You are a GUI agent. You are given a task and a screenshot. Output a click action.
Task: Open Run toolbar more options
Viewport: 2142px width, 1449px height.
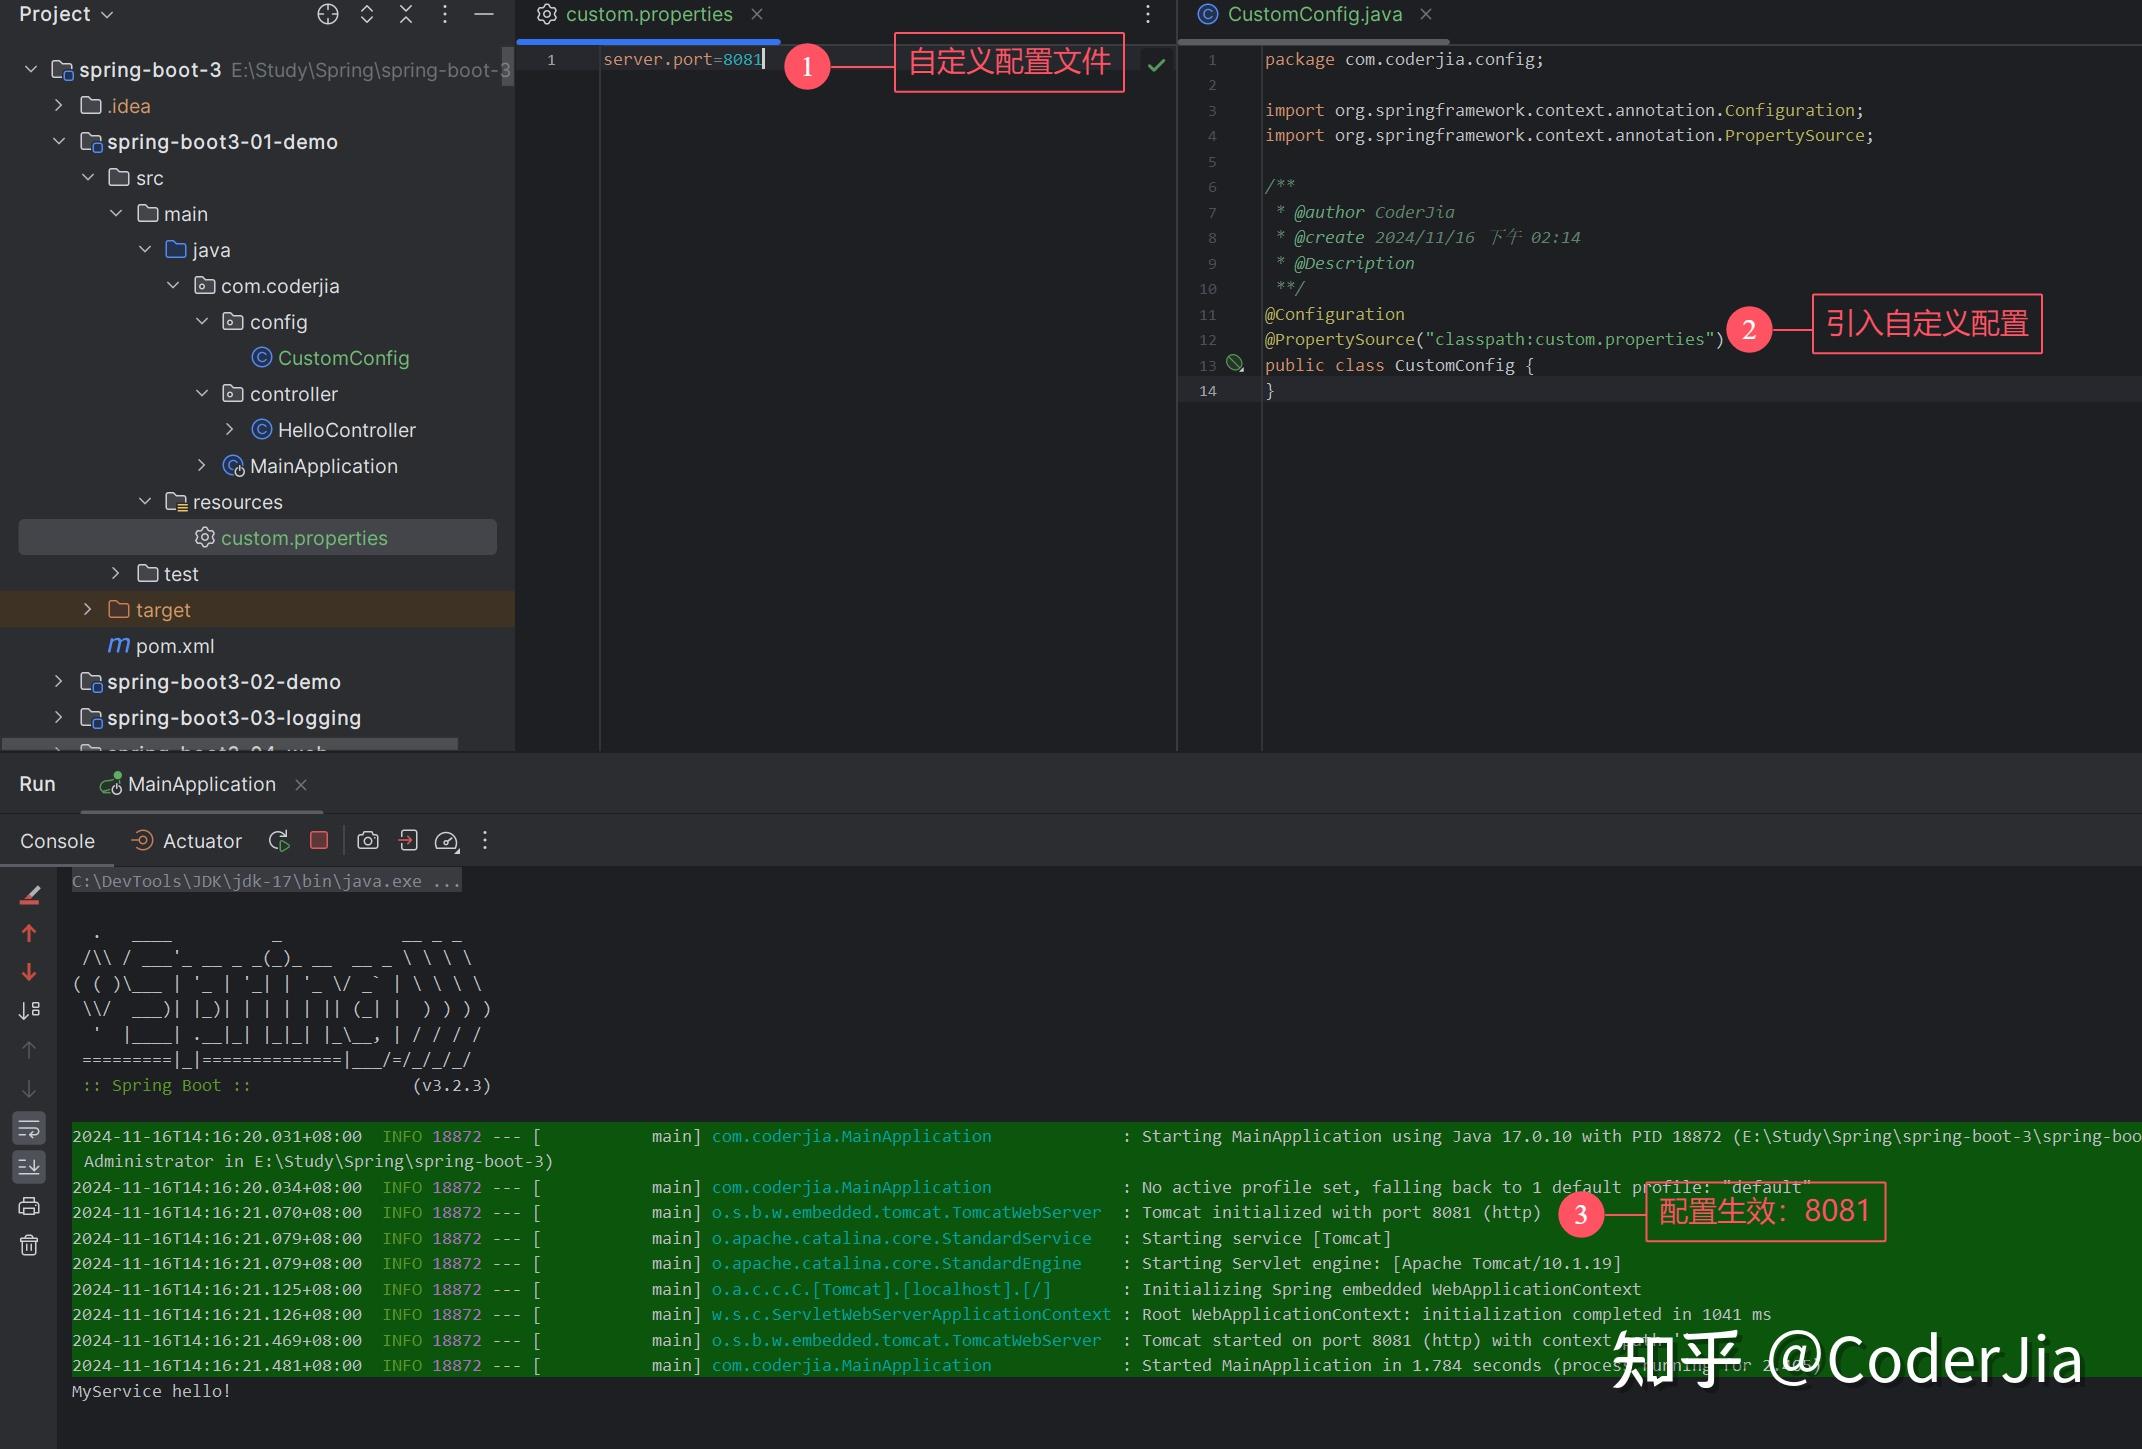pyautogui.click(x=485, y=840)
